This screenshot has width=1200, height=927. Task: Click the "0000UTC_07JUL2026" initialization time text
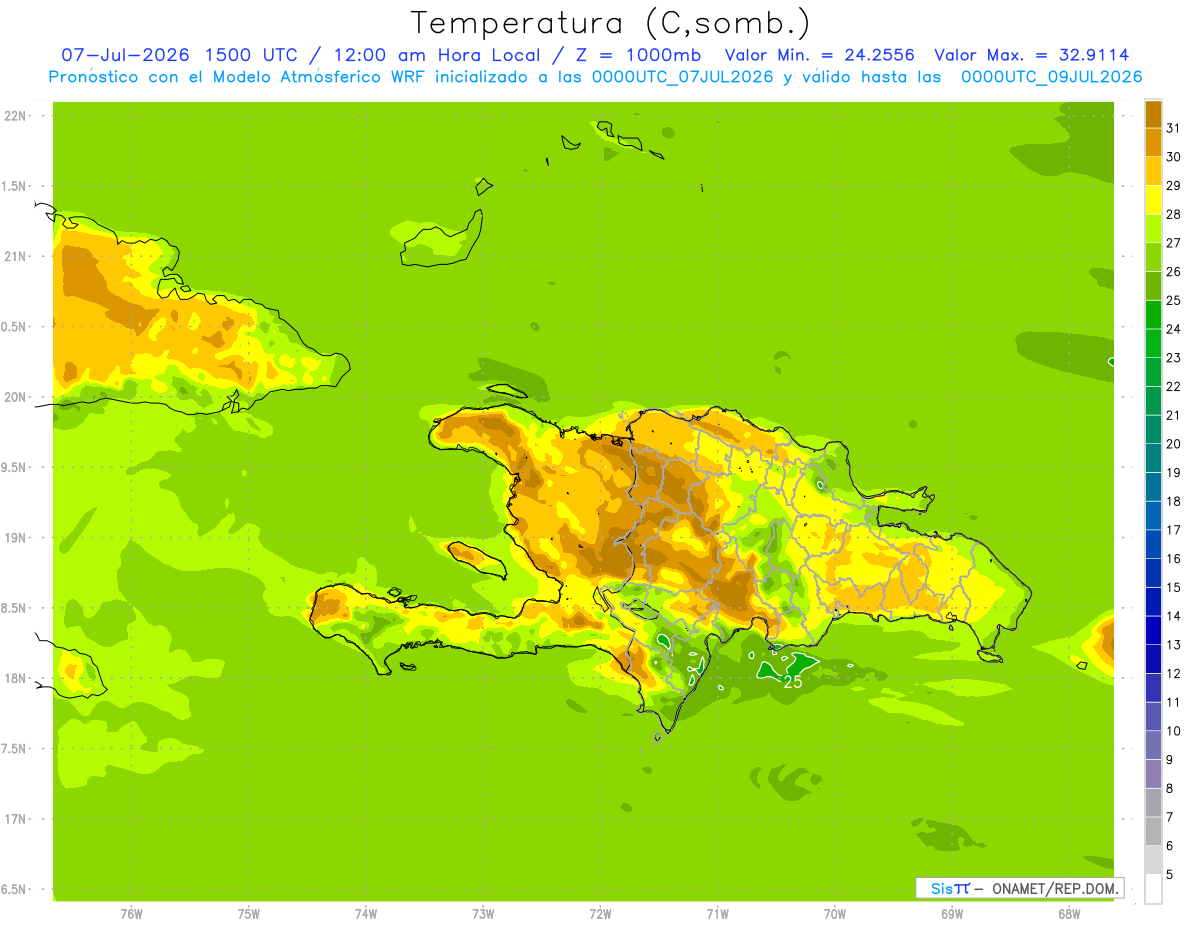pyautogui.click(x=683, y=77)
